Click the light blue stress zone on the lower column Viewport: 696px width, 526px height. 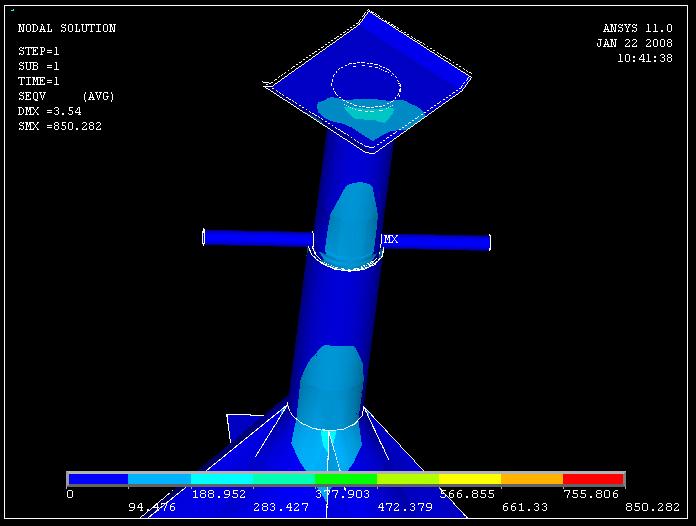tap(328, 386)
